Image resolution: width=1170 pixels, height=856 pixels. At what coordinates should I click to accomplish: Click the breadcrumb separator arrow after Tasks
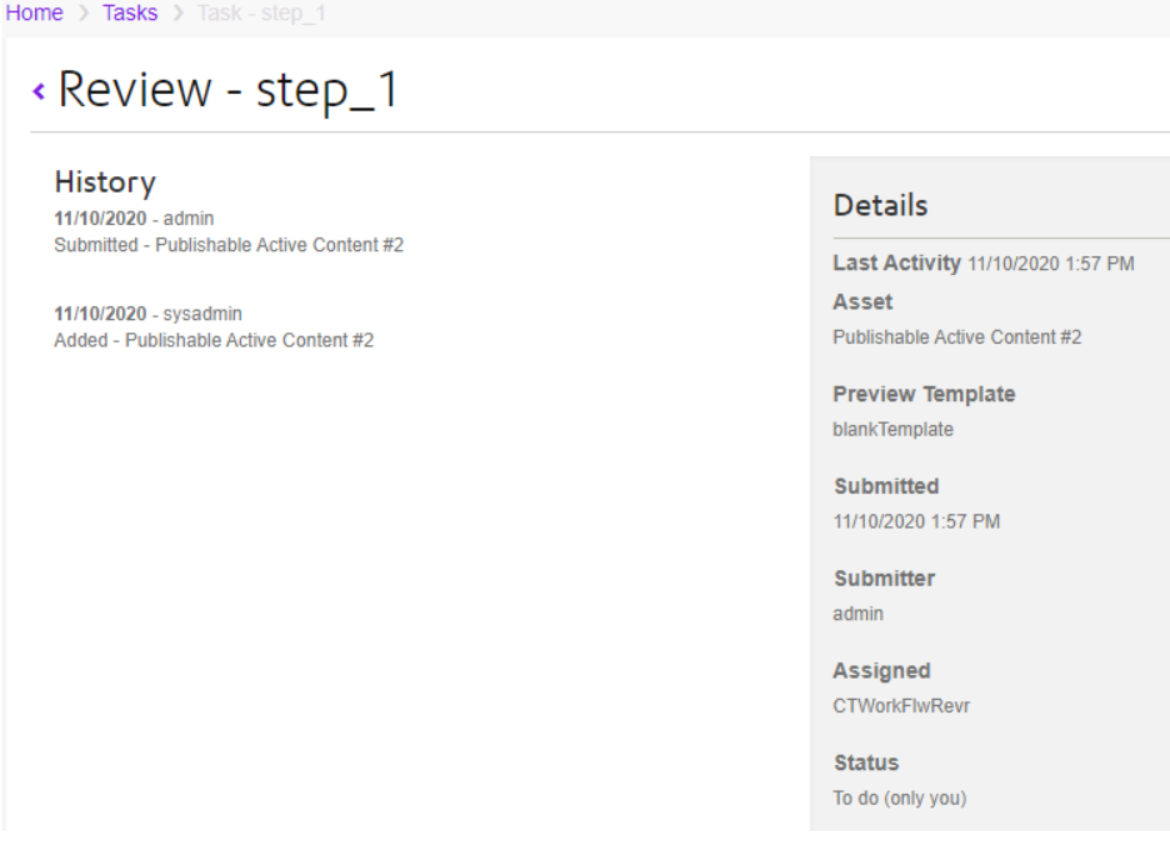click(x=178, y=15)
